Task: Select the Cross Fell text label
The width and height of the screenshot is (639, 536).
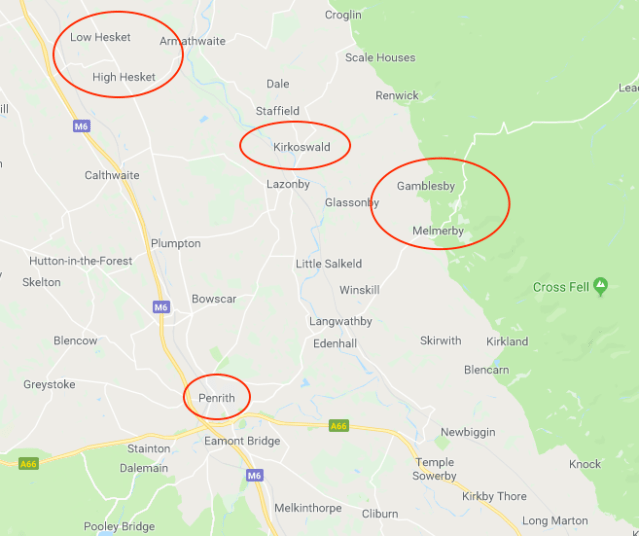Action: click(561, 287)
